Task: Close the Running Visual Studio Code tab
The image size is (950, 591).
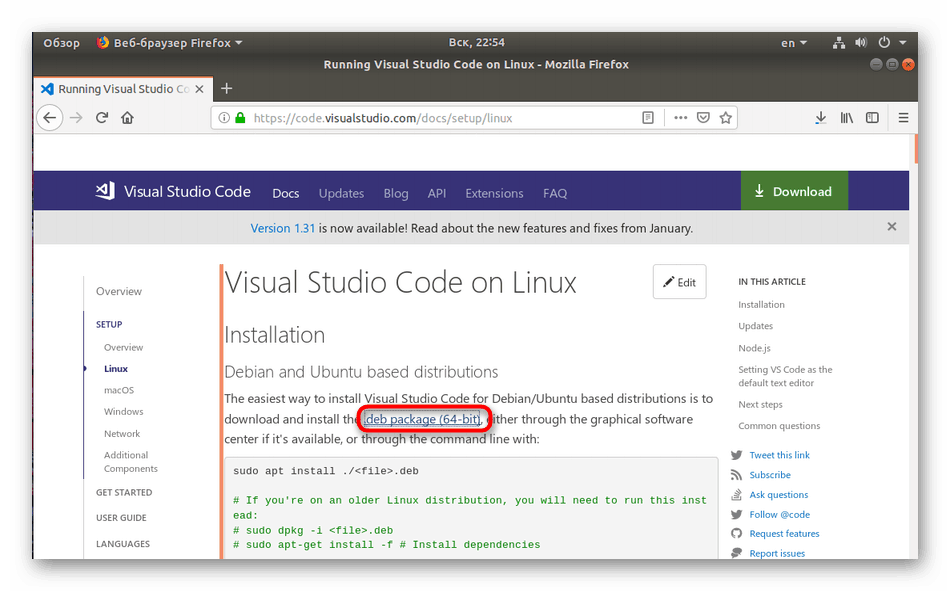Action: (x=199, y=89)
